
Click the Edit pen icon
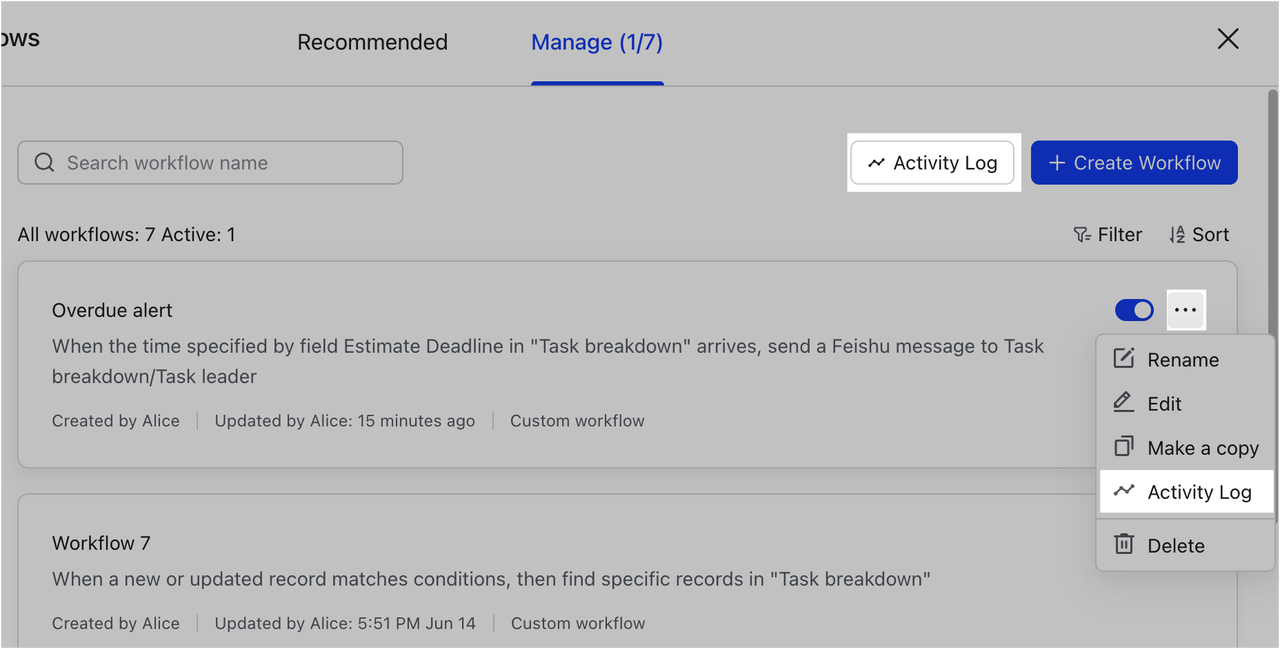[x=1124, y=403]
